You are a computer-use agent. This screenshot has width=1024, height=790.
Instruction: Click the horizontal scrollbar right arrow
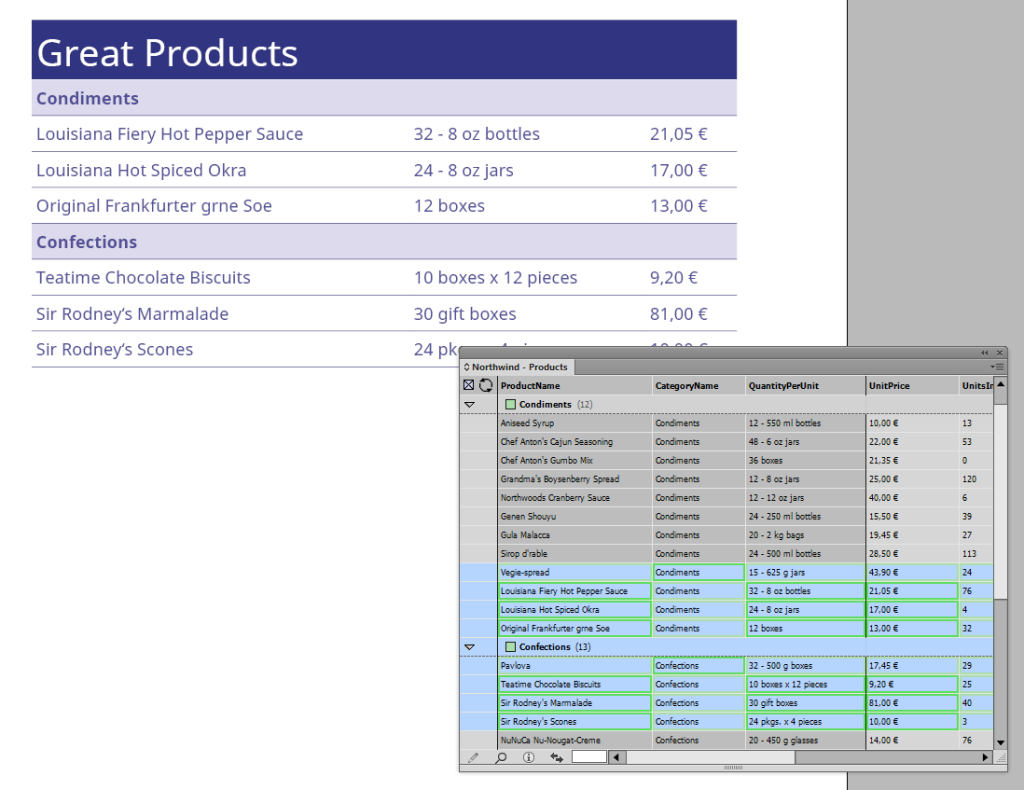coord(985,757)
